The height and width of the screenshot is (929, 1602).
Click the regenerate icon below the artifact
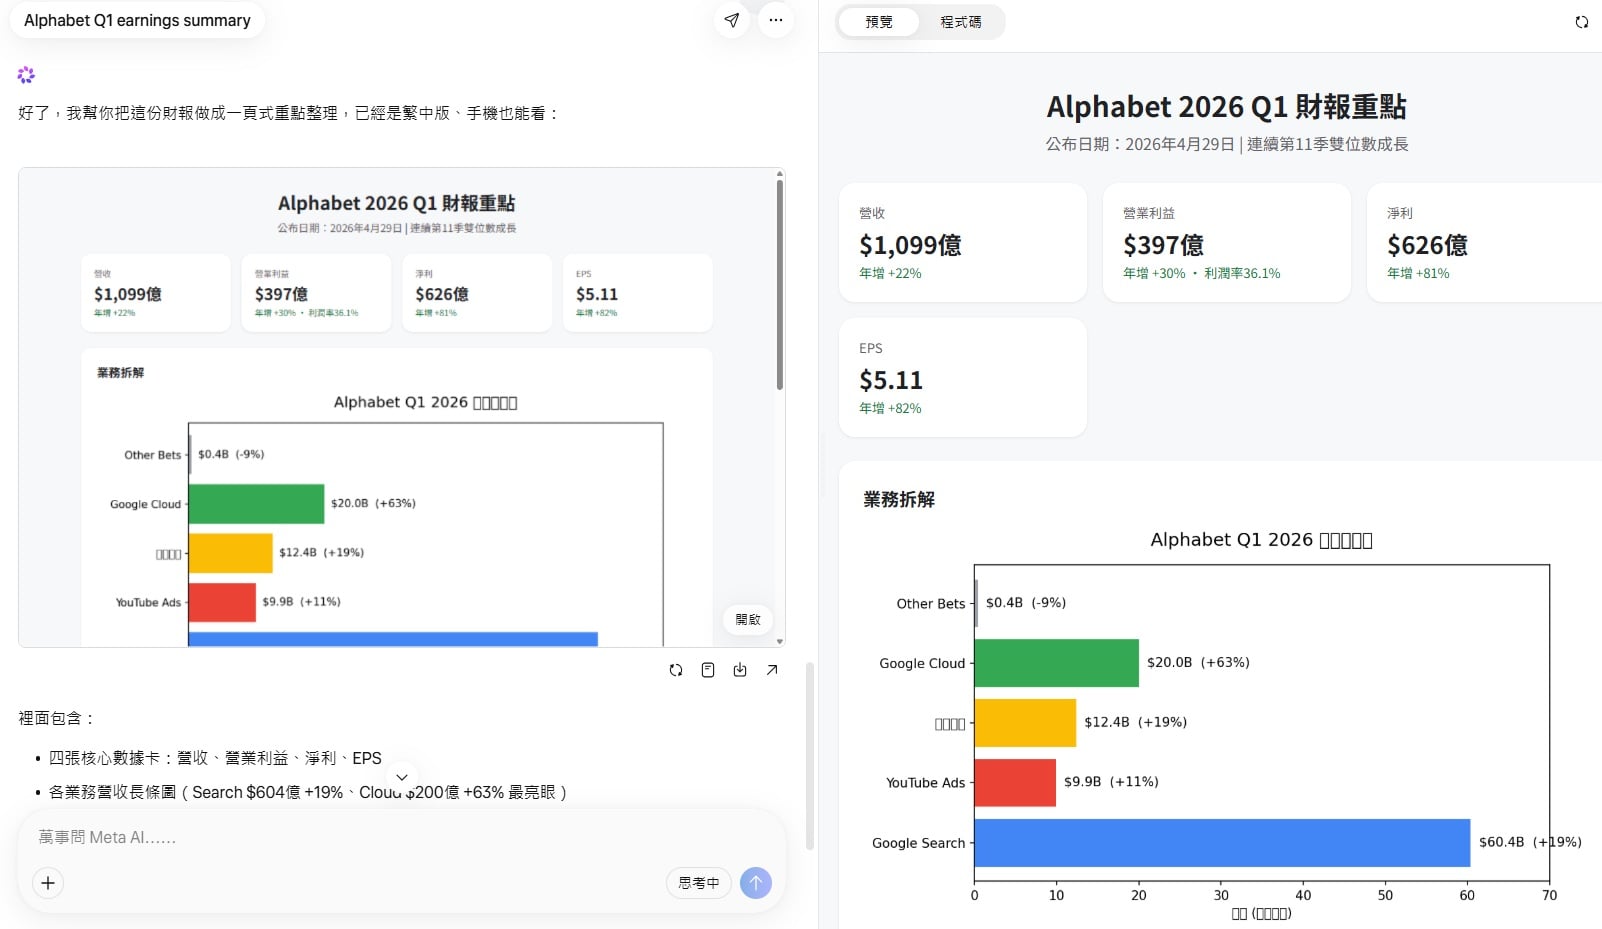pos(676,670)
